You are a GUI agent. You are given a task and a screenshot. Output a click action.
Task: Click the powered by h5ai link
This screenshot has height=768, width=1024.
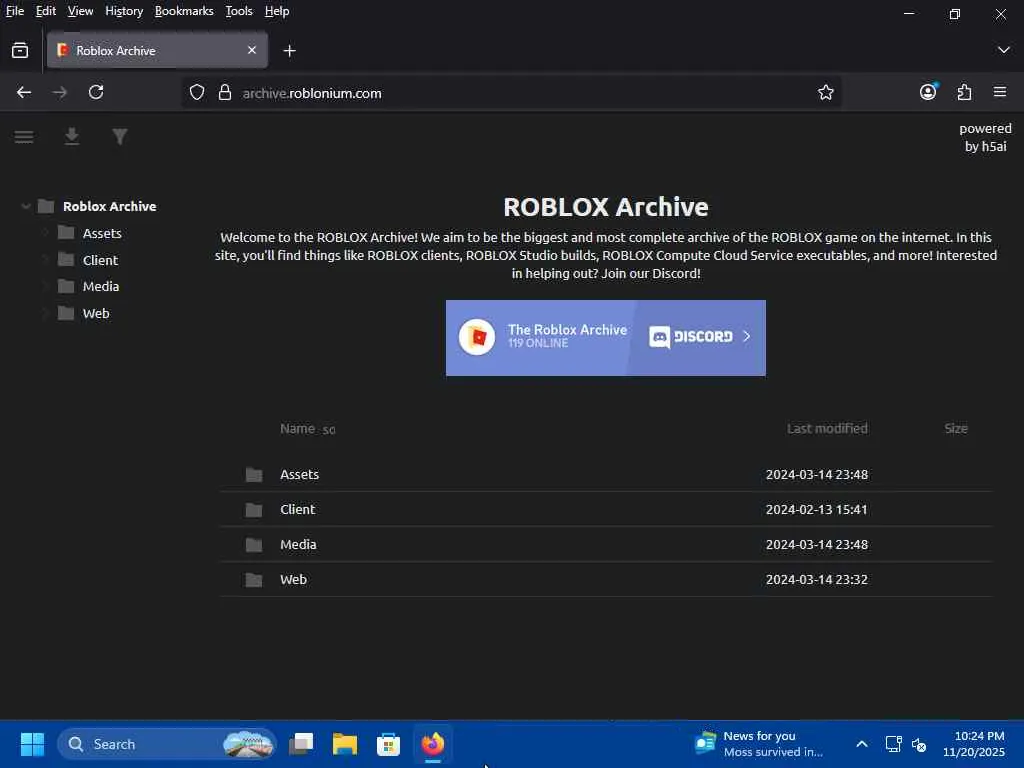[985, 137]
